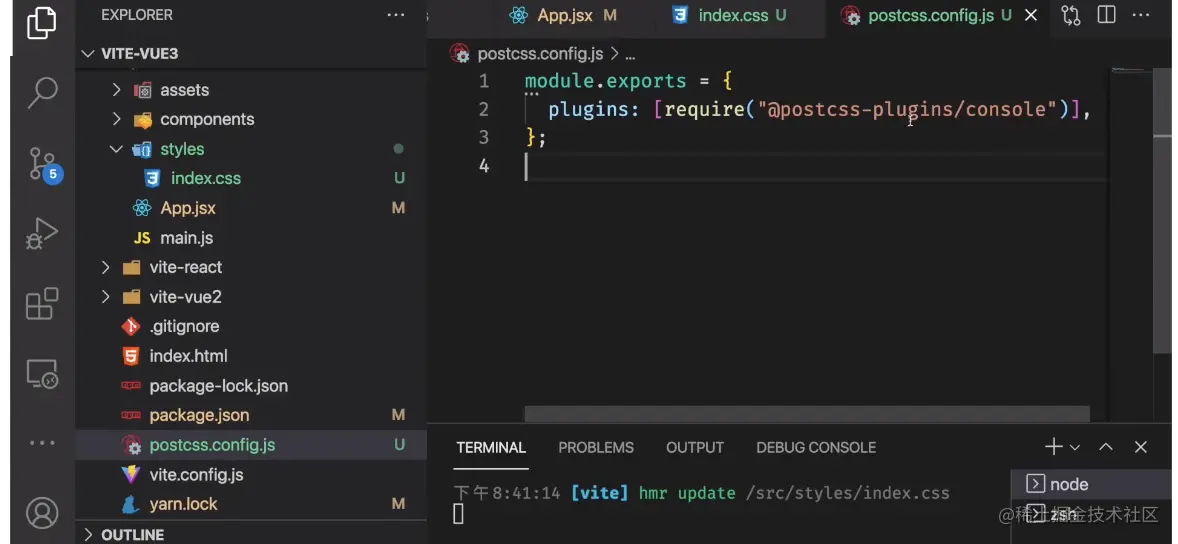Click the git icon beside .gitignore
Image resolution: width=1178 pixels, height=544 pixels.
131,326
